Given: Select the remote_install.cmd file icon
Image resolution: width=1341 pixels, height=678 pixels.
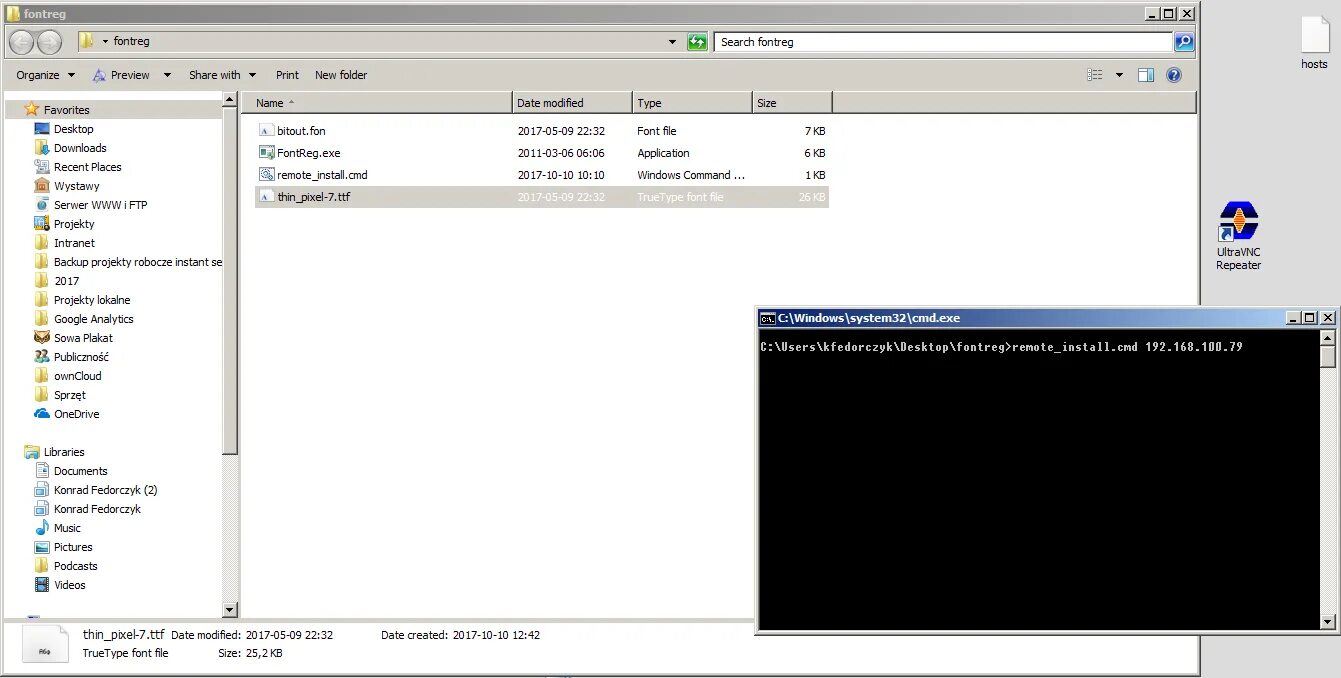Looking at the screenshot, I should tap(266, 175).
